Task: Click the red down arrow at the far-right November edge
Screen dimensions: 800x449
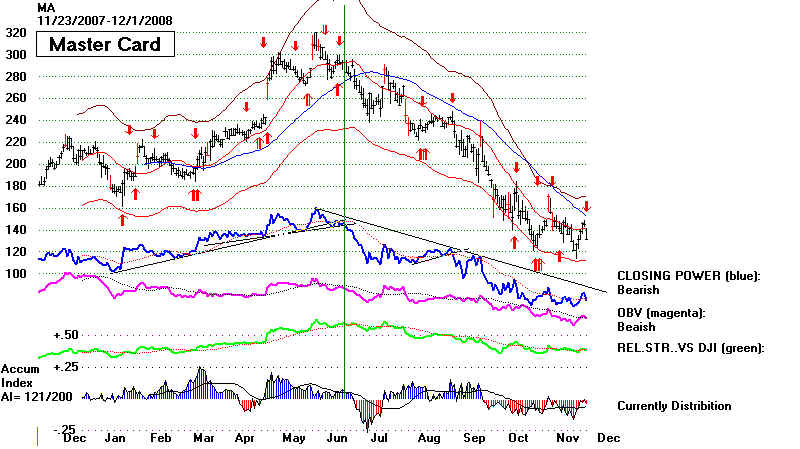Action: [588, 207]
